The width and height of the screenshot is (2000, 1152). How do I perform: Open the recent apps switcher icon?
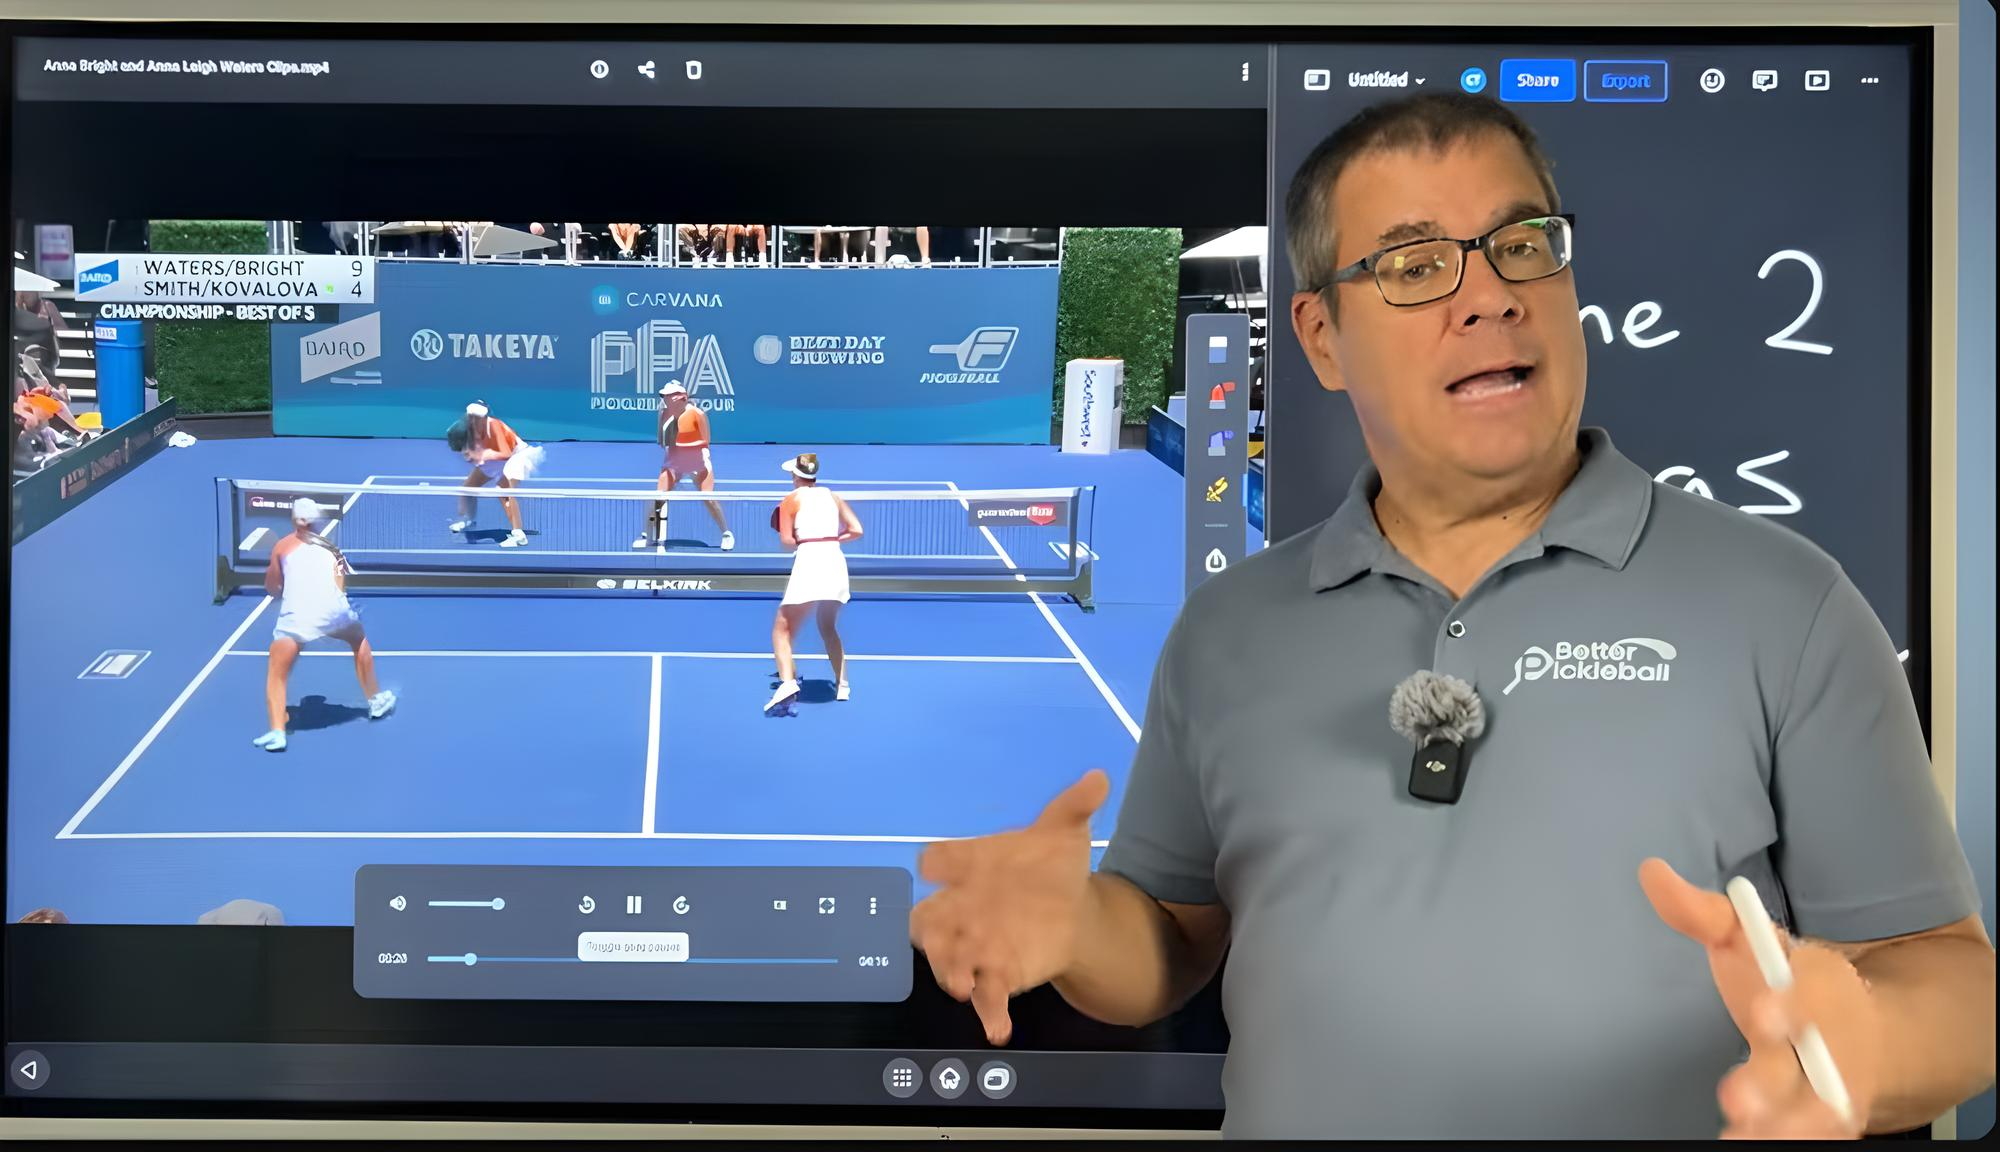(997, 1078)
